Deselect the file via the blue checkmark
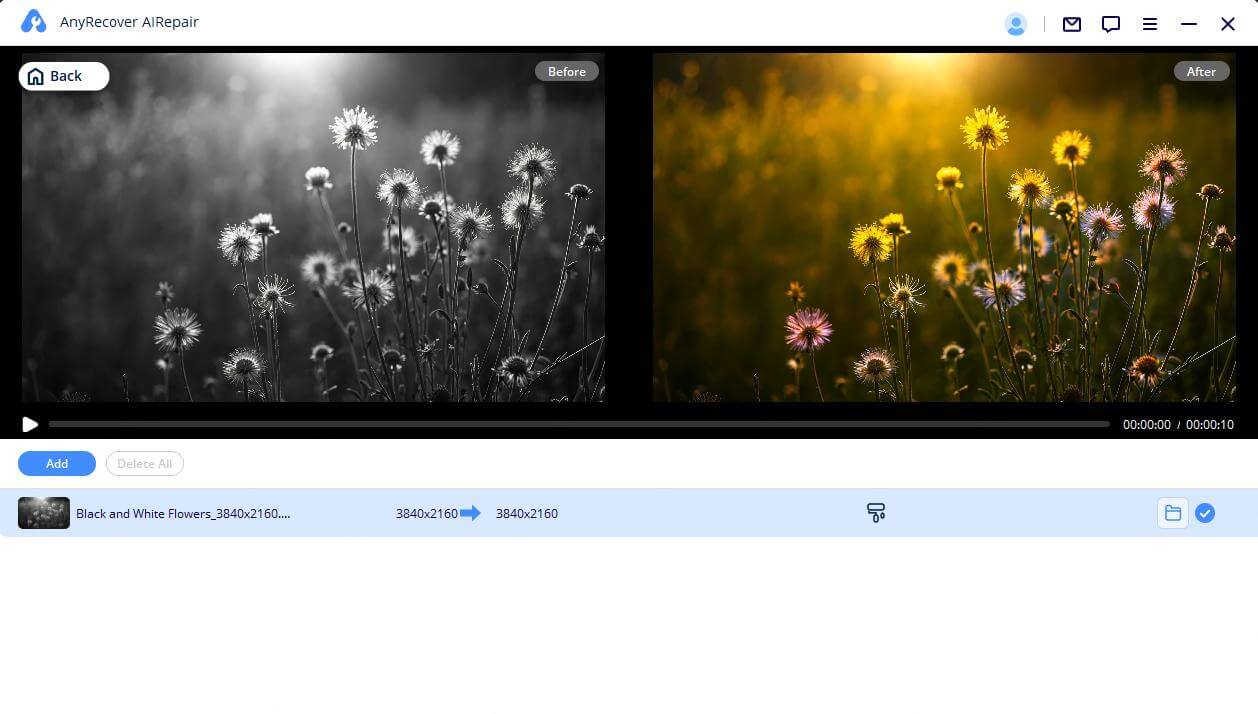This screenshot has width=1258, height=714. pyautogui.click(x=1205, y=513)
